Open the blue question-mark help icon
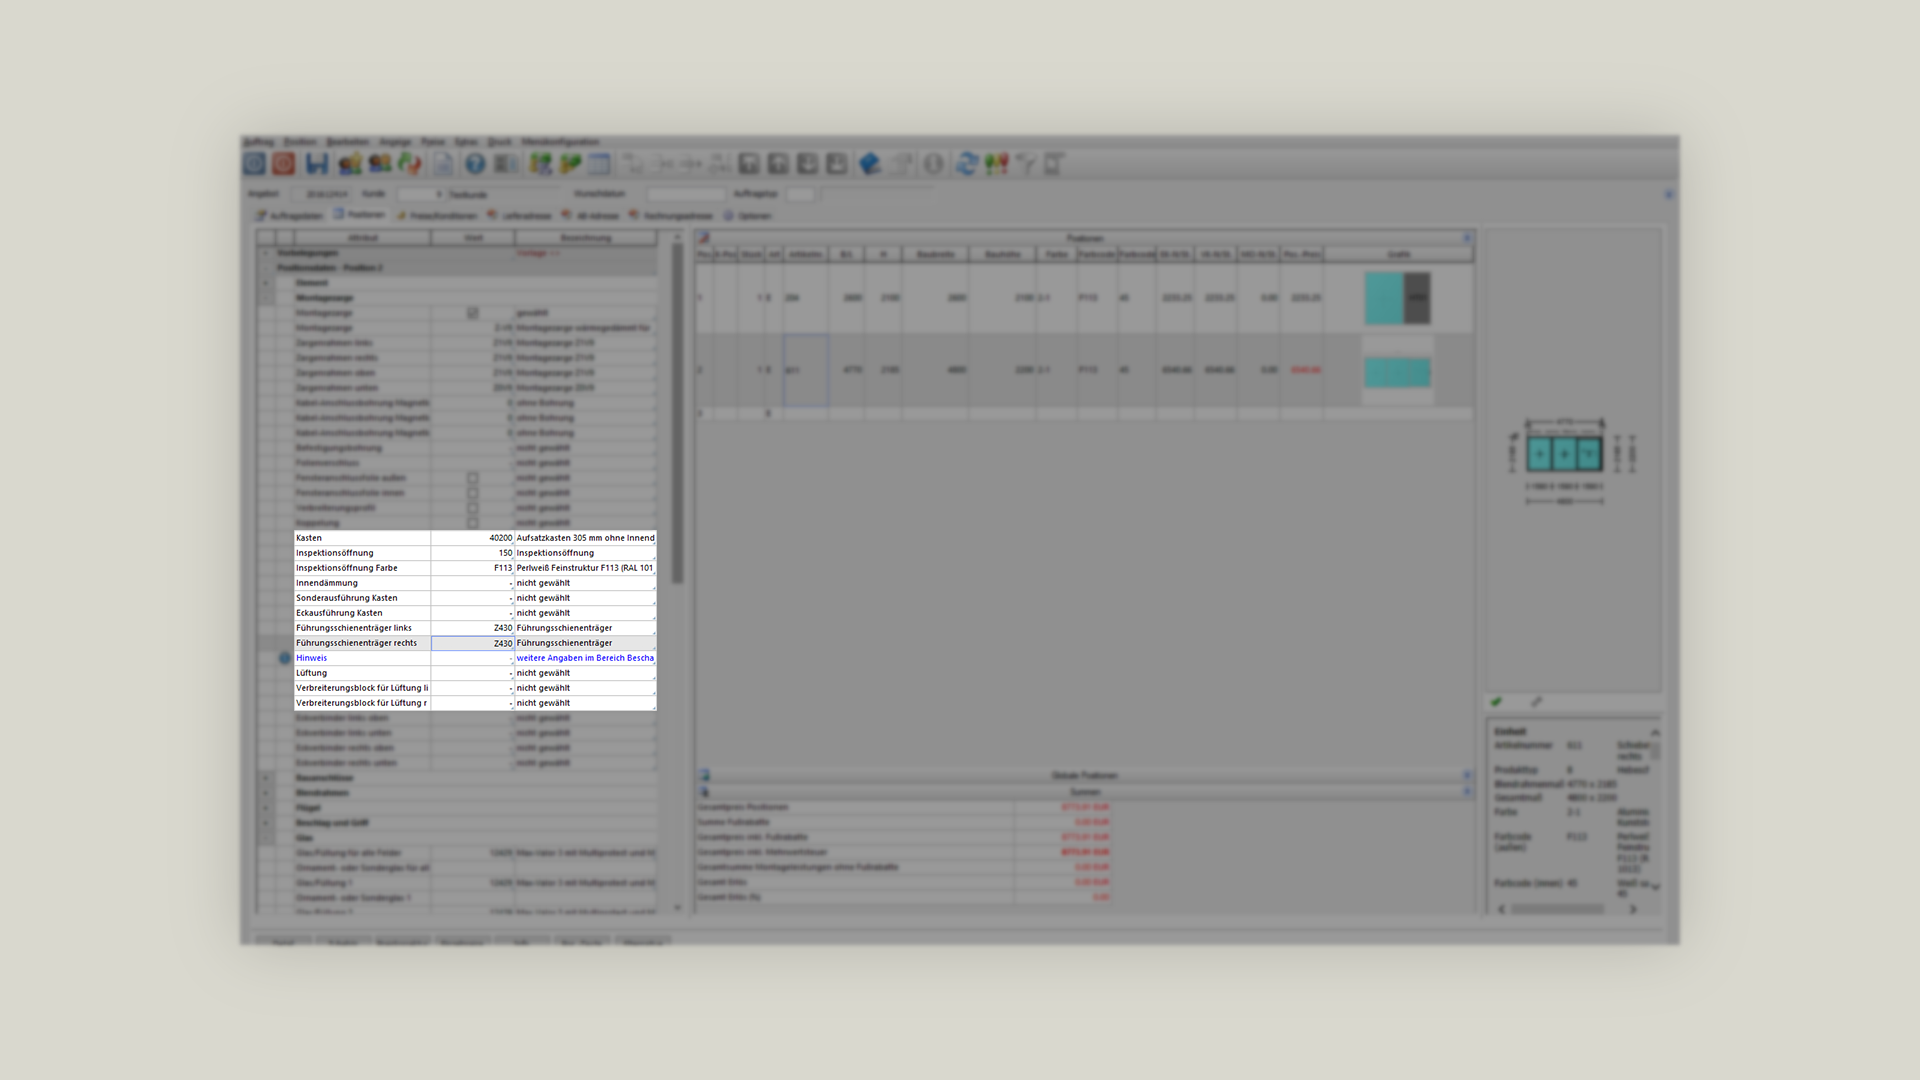Screen dimensions: 1920x1080 [x=475, y=164]
